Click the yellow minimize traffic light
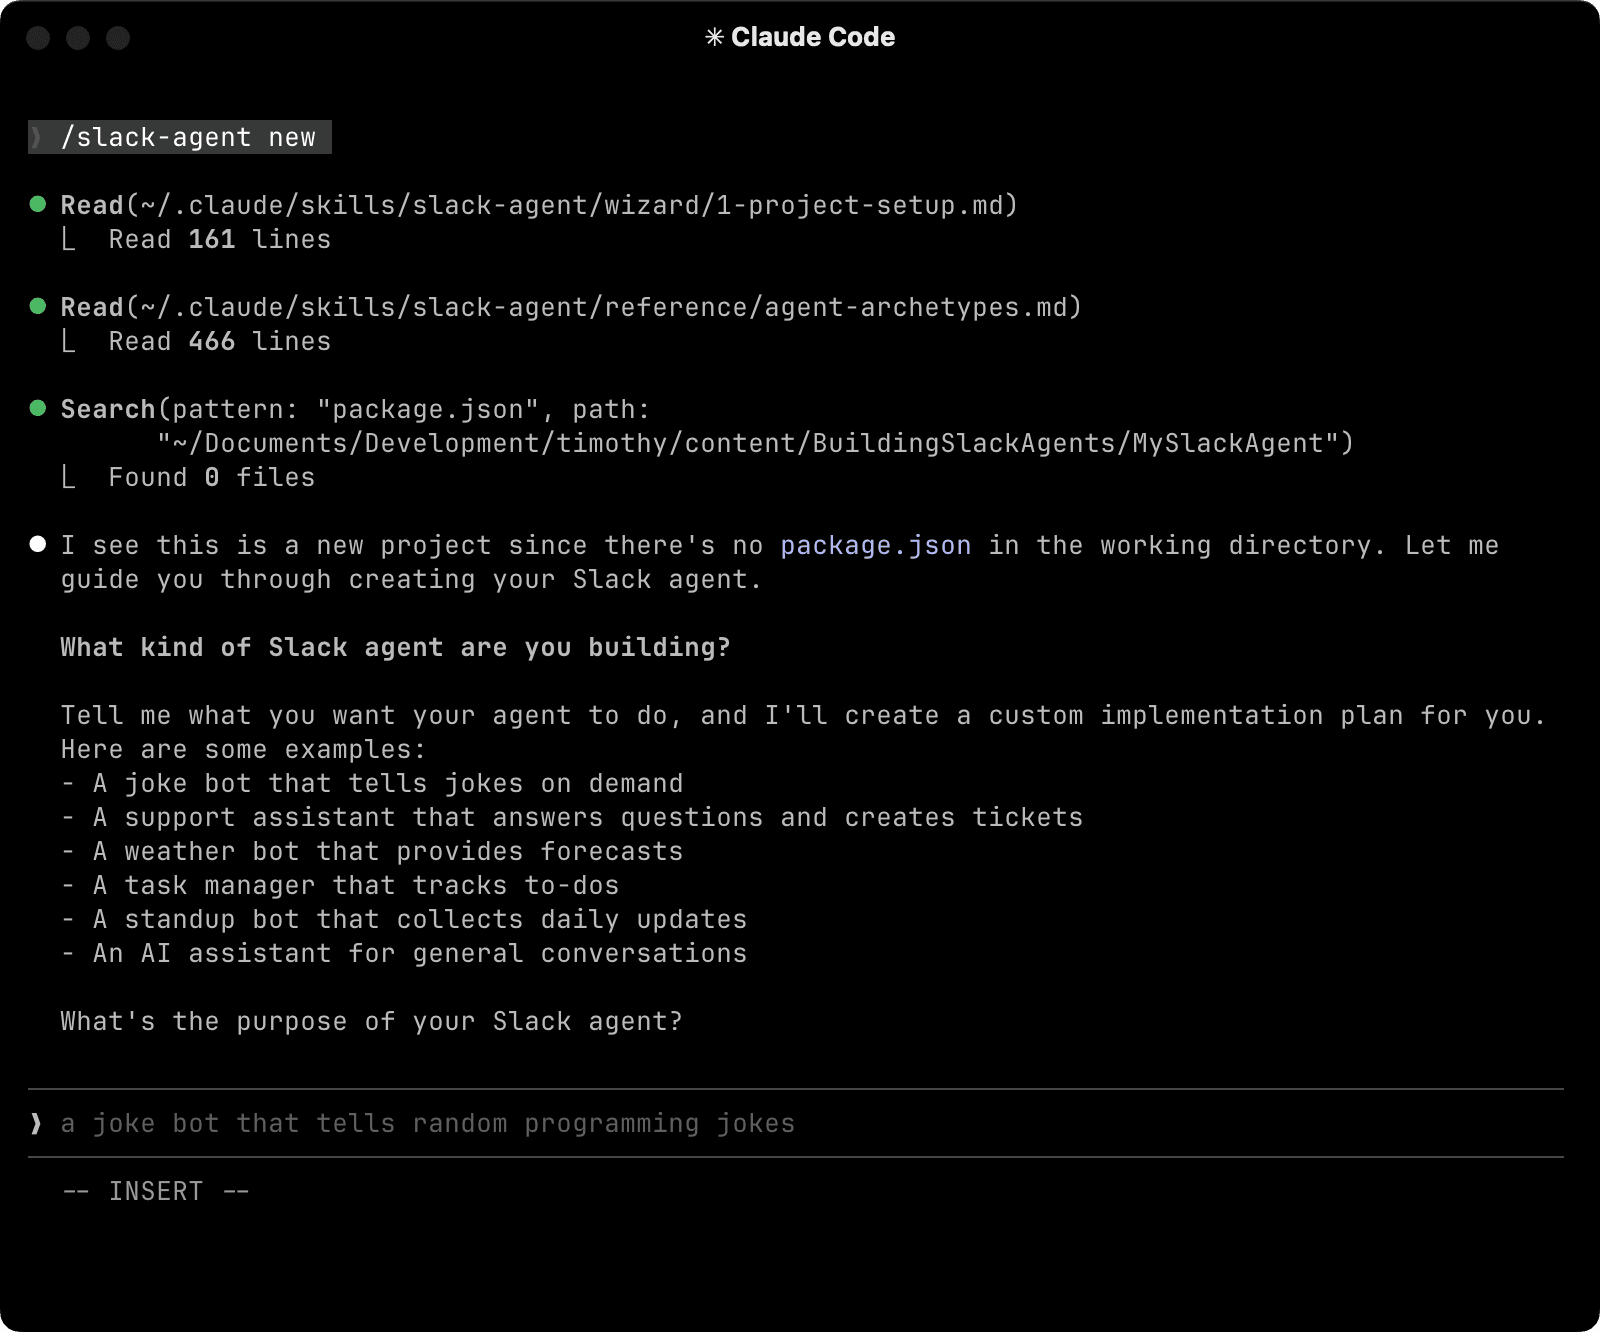 pyautogui.click(x=79, y=40)
